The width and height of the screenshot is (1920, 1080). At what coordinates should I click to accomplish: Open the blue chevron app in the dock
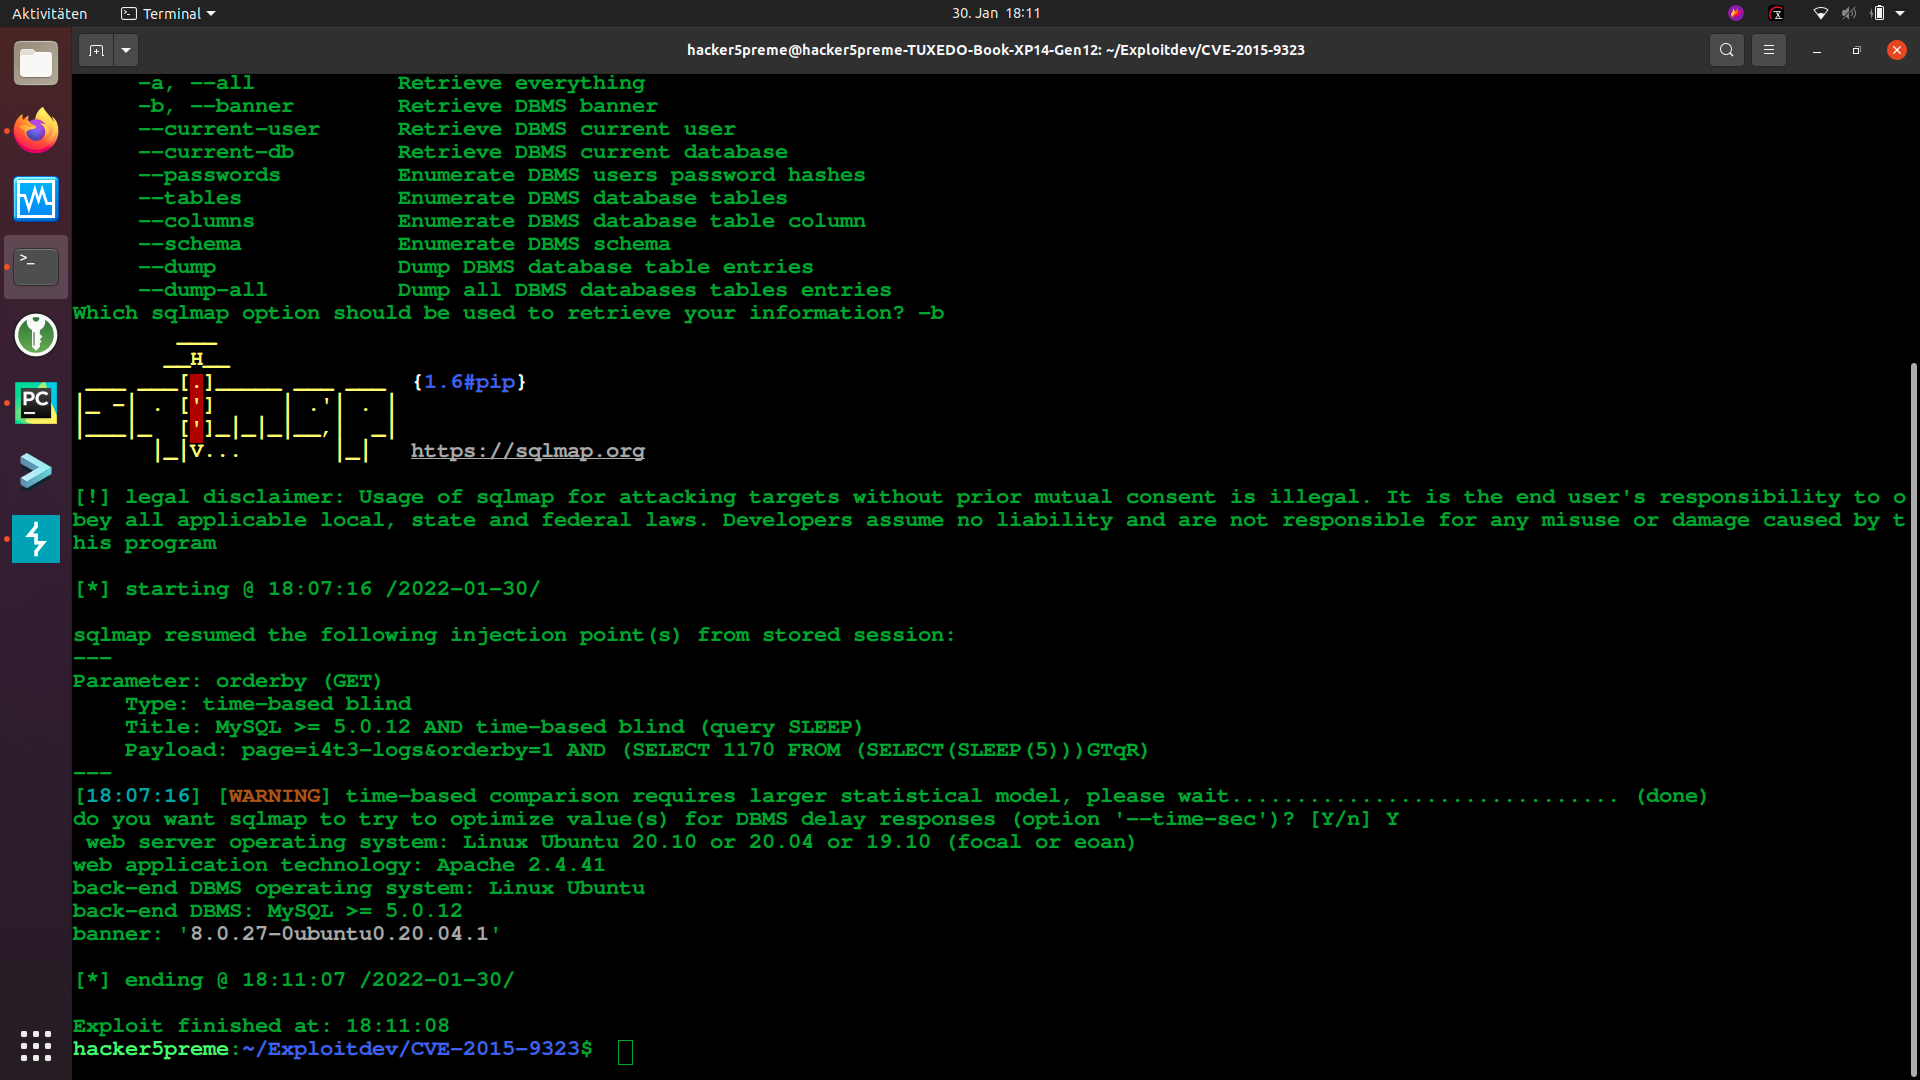pos(36,471)
